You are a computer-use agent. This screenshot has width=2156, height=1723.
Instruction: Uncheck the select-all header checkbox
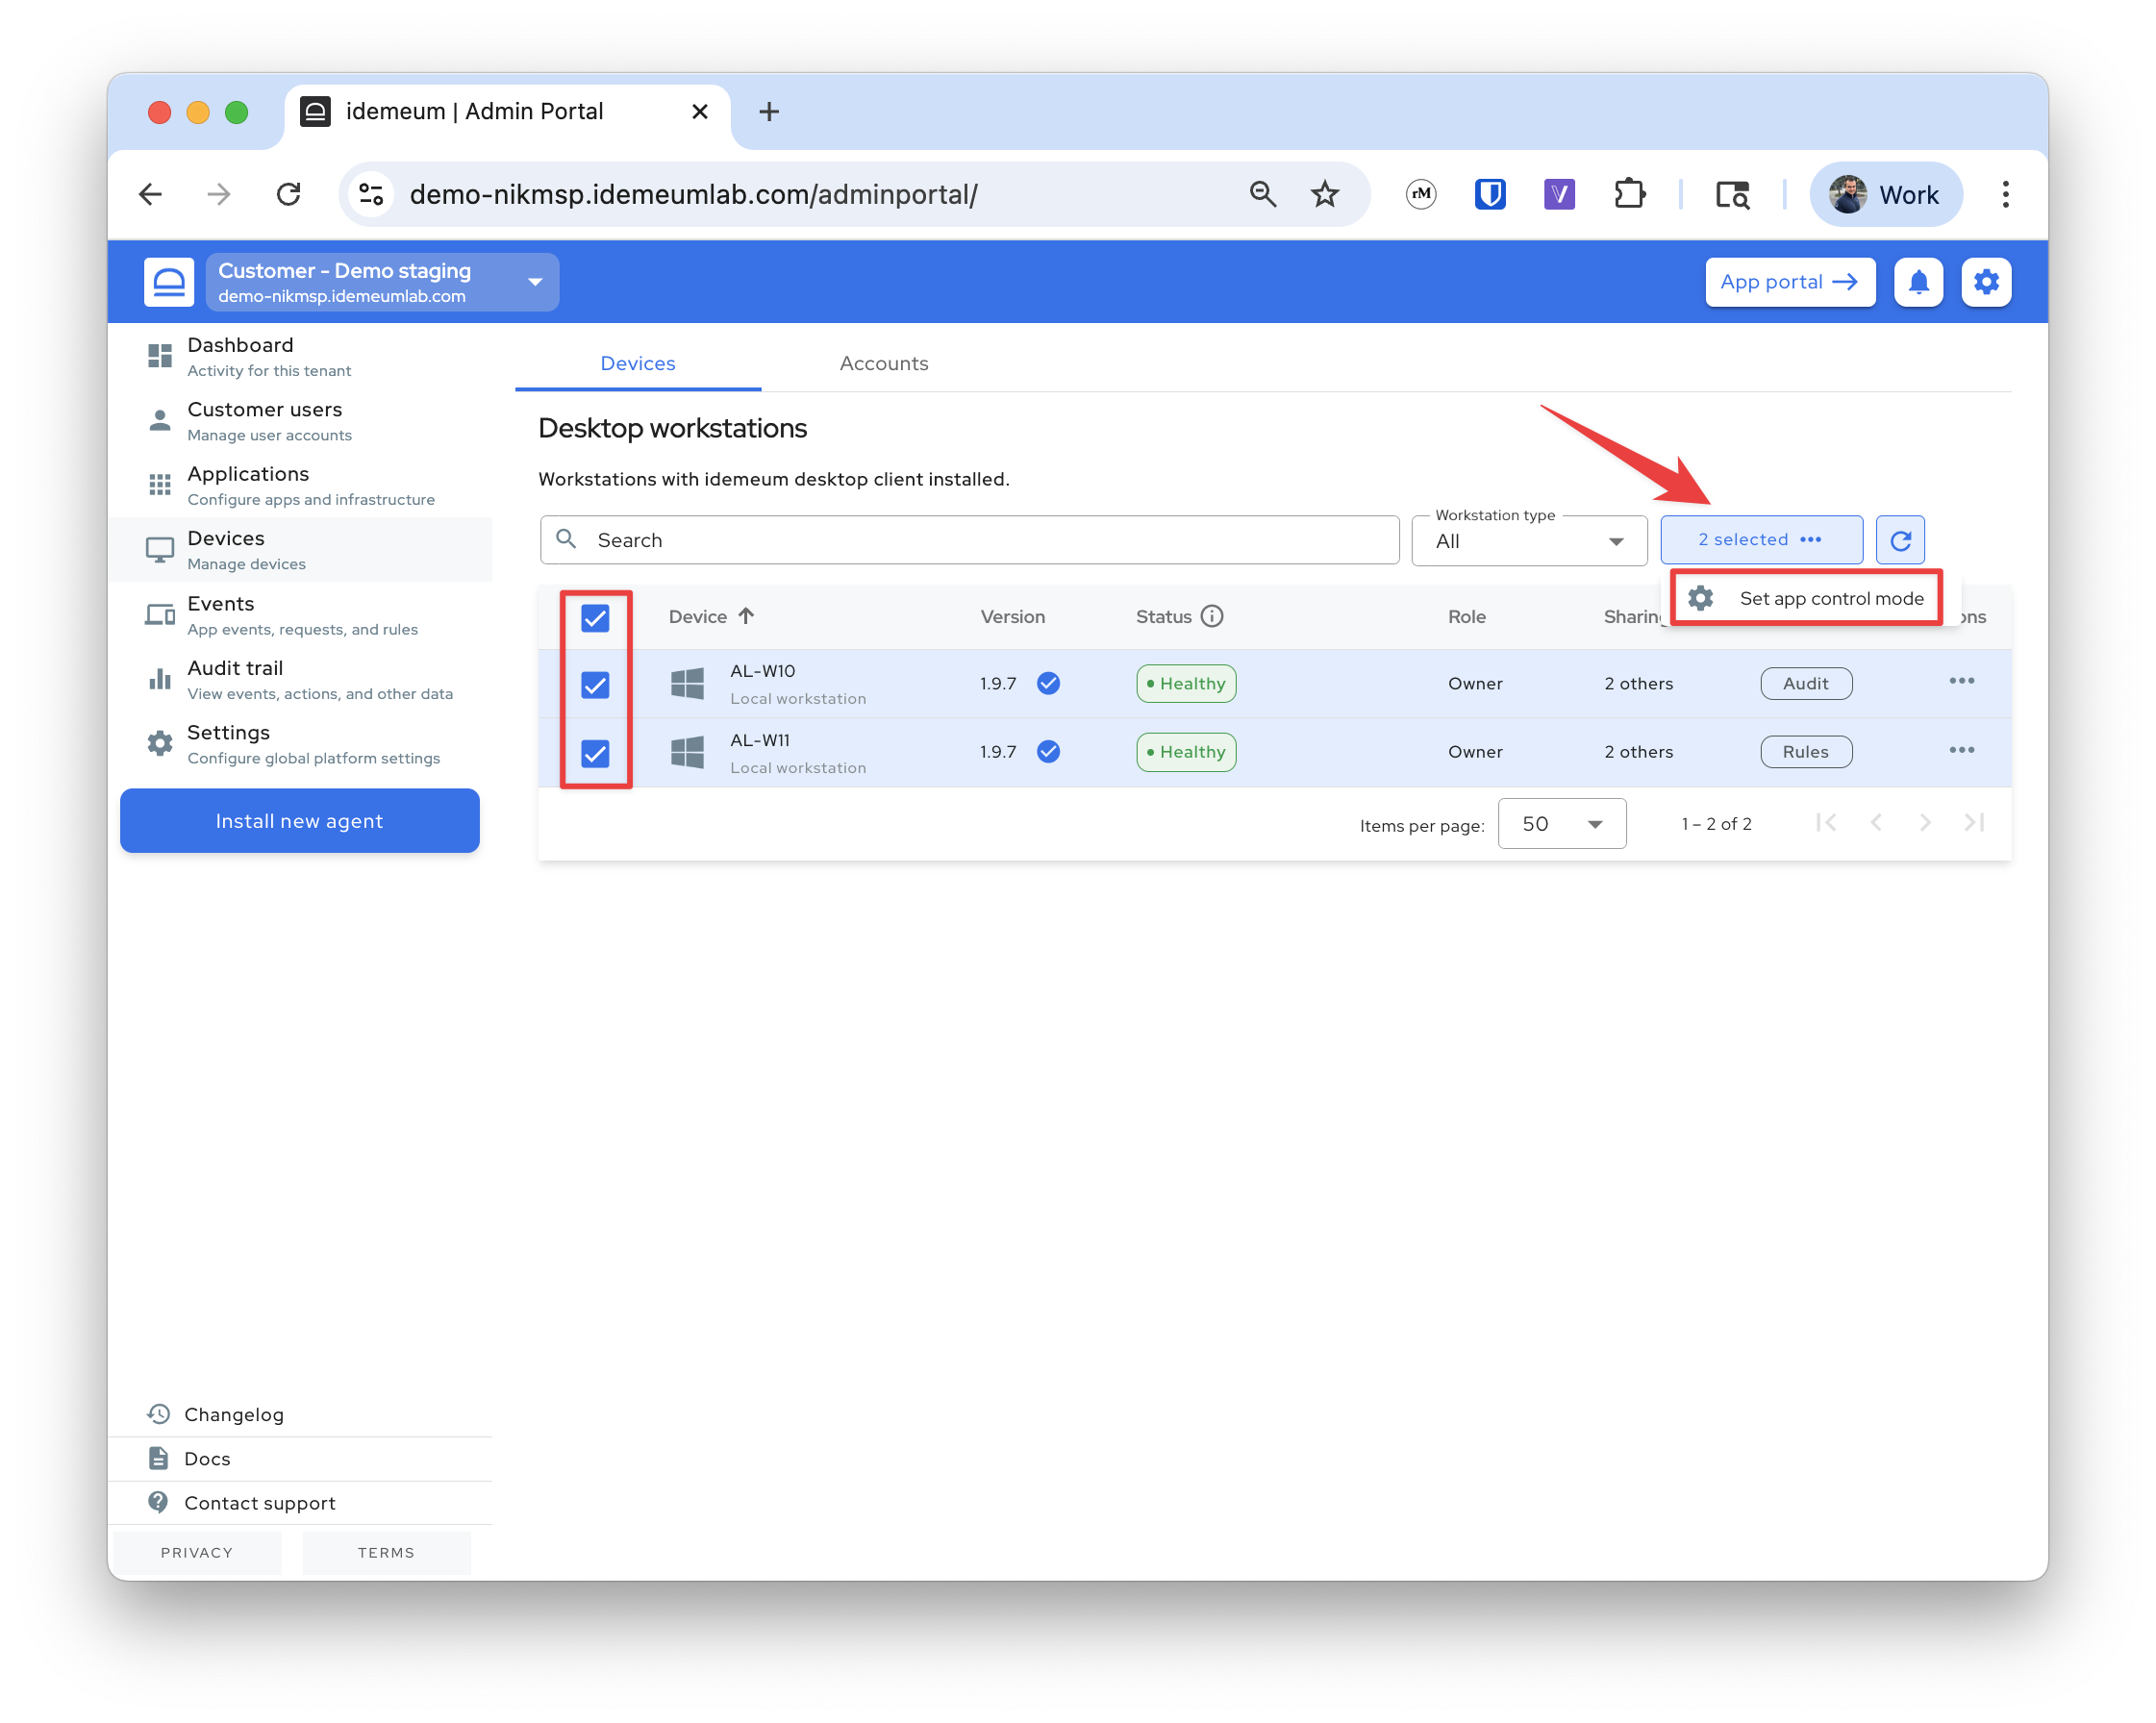pos(595,618)
